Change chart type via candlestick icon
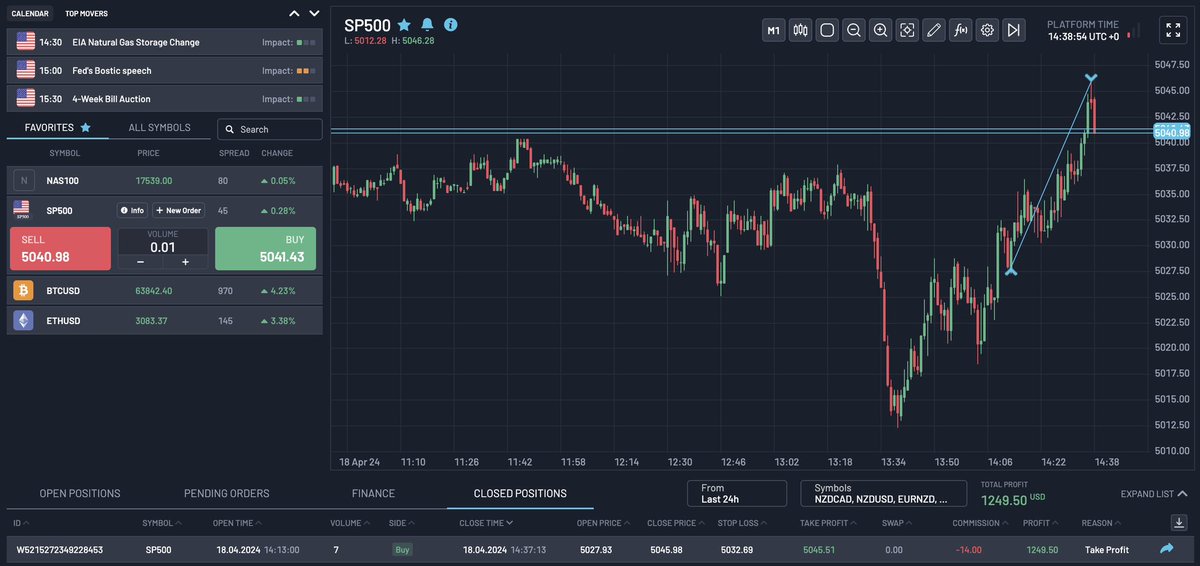The height and width of the screenshot is (566, 1200). 800,30
